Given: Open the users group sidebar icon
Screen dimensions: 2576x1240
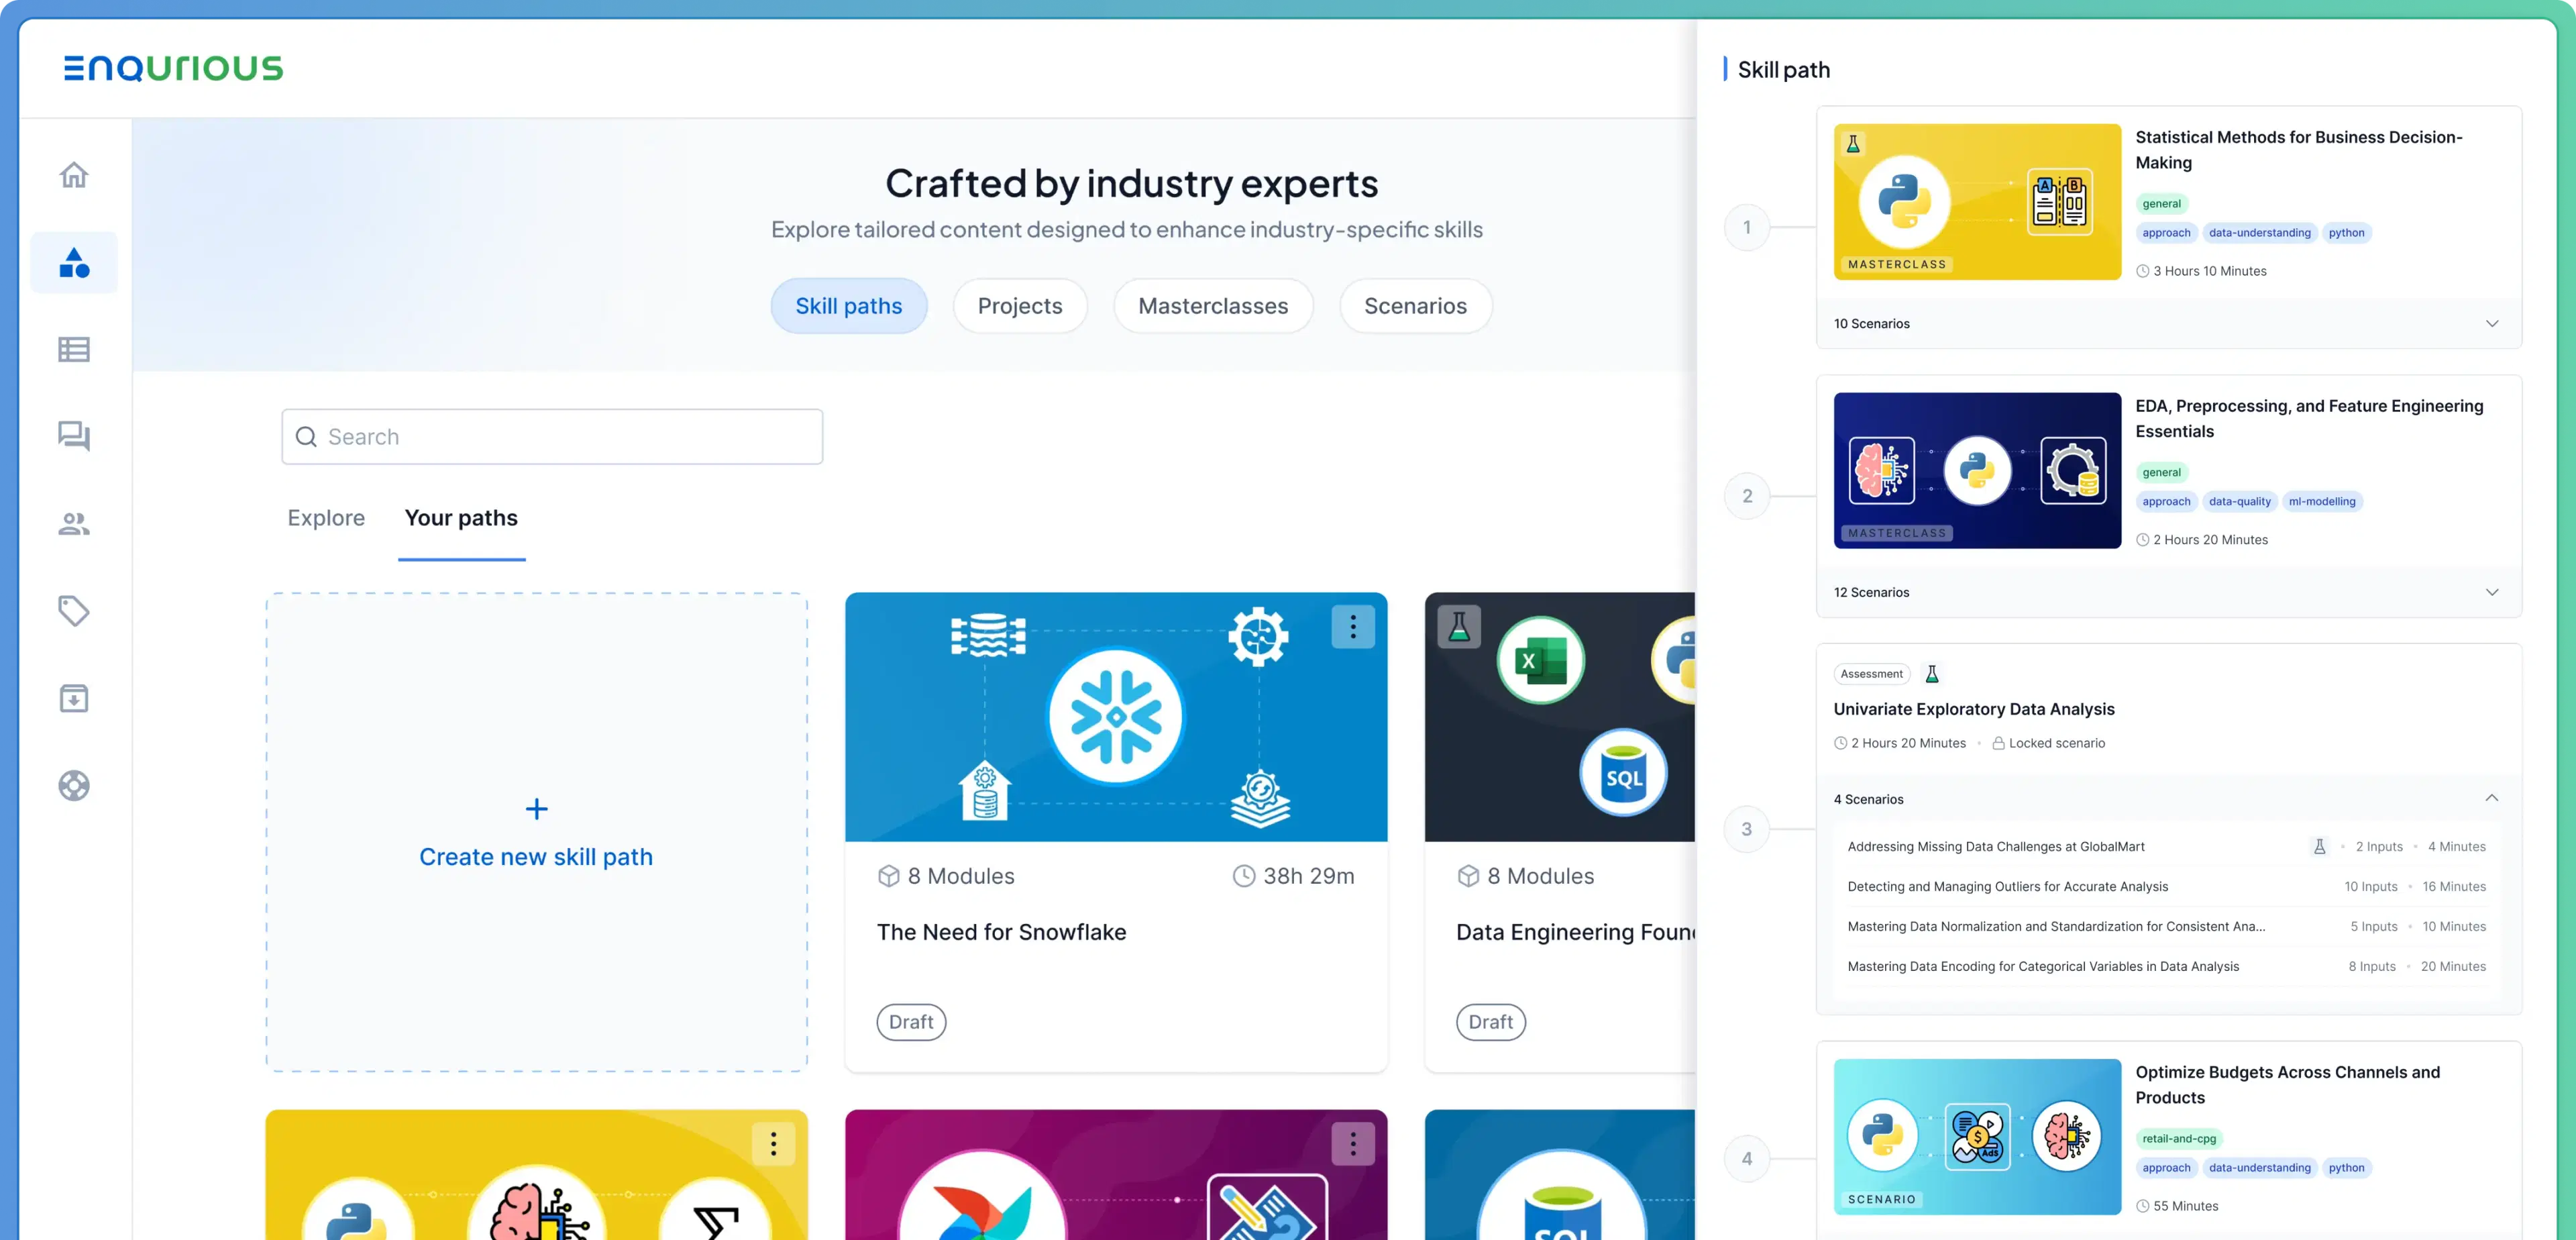Looking at the screenshot, I should (74, 523).
